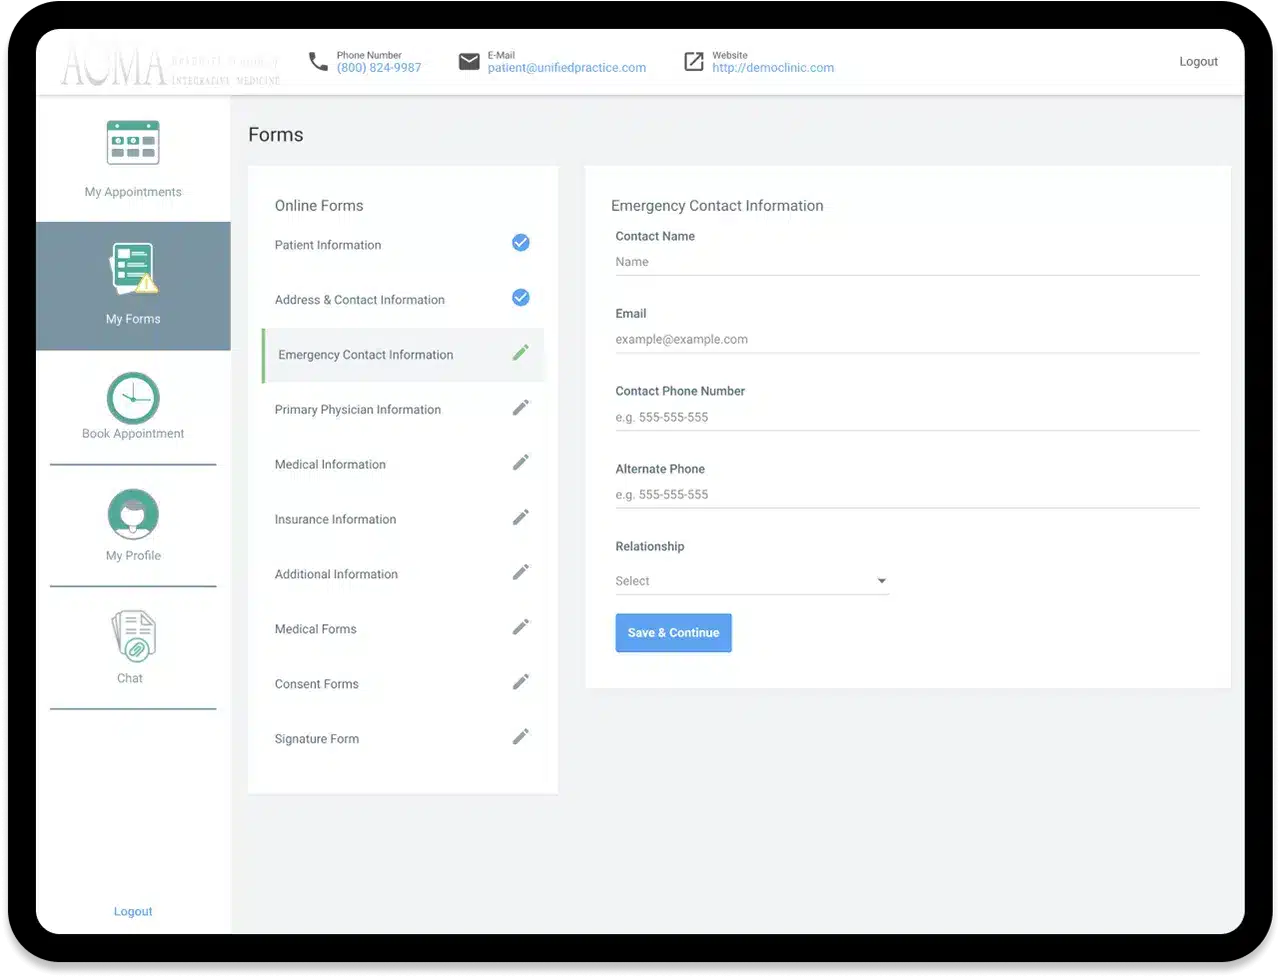
Task: Click the My Forms sidebar icon
Action: [x=133, y=270]
